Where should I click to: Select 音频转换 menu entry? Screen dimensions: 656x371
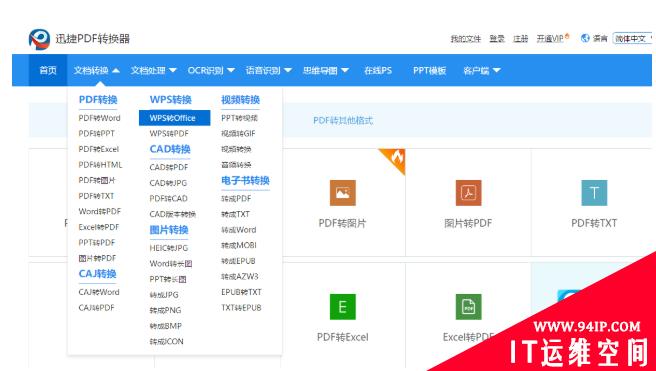[x=236, y=165]
